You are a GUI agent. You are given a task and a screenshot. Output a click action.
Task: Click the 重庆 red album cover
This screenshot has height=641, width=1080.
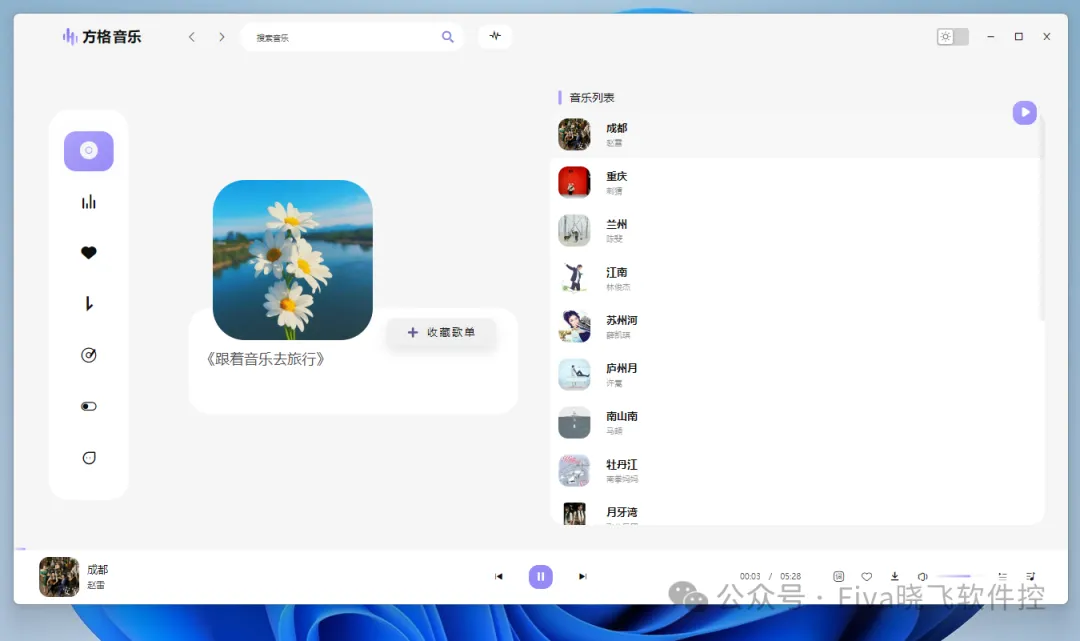(574, 182)
